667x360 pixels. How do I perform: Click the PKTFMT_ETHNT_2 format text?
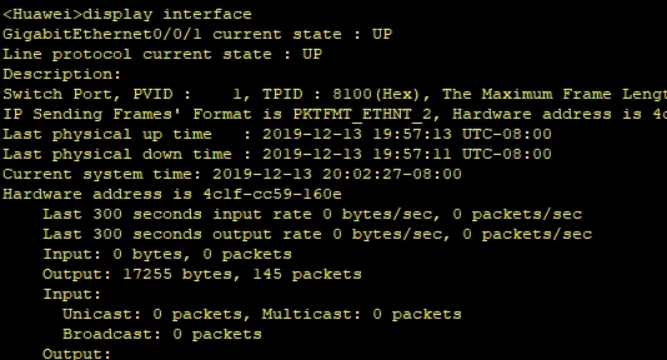tap(362, 114)
